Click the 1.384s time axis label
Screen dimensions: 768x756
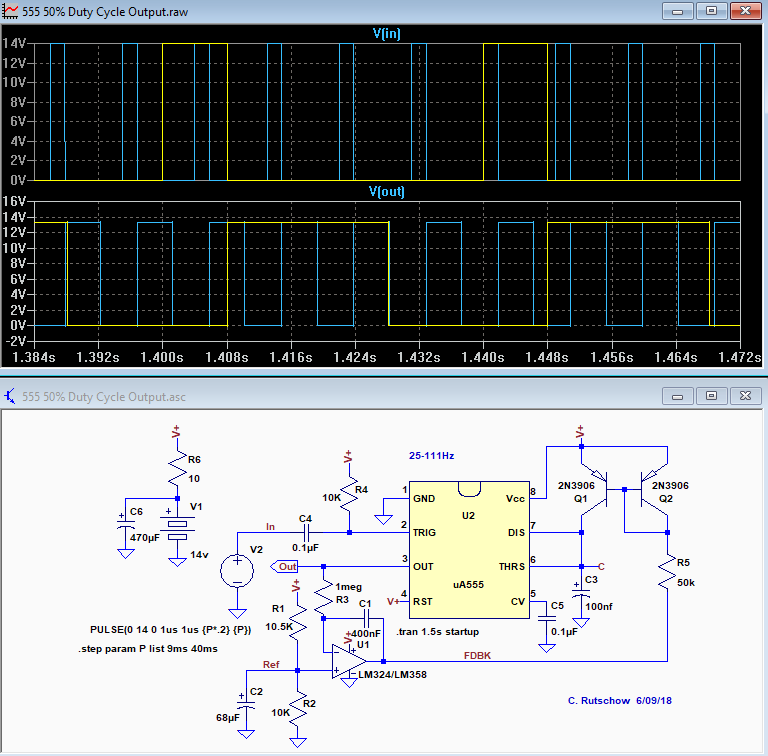click(x=33, y=357)
